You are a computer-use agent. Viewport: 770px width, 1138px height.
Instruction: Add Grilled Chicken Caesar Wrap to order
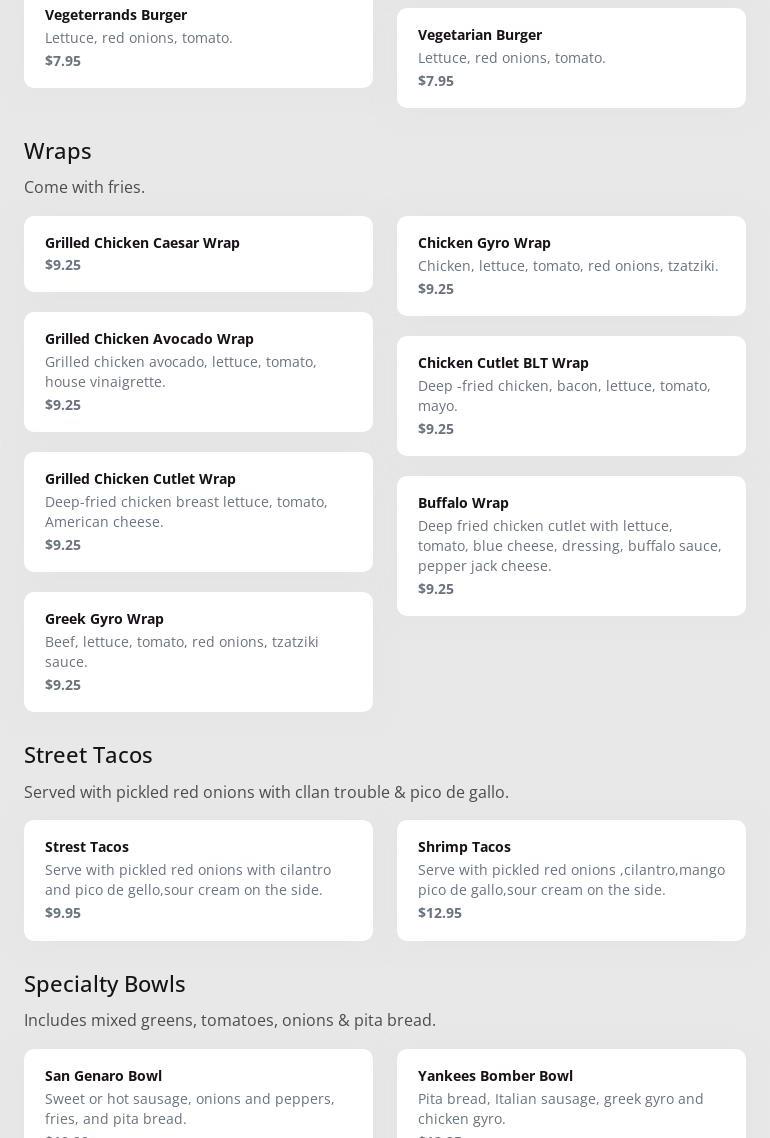[x=198, y=254]
